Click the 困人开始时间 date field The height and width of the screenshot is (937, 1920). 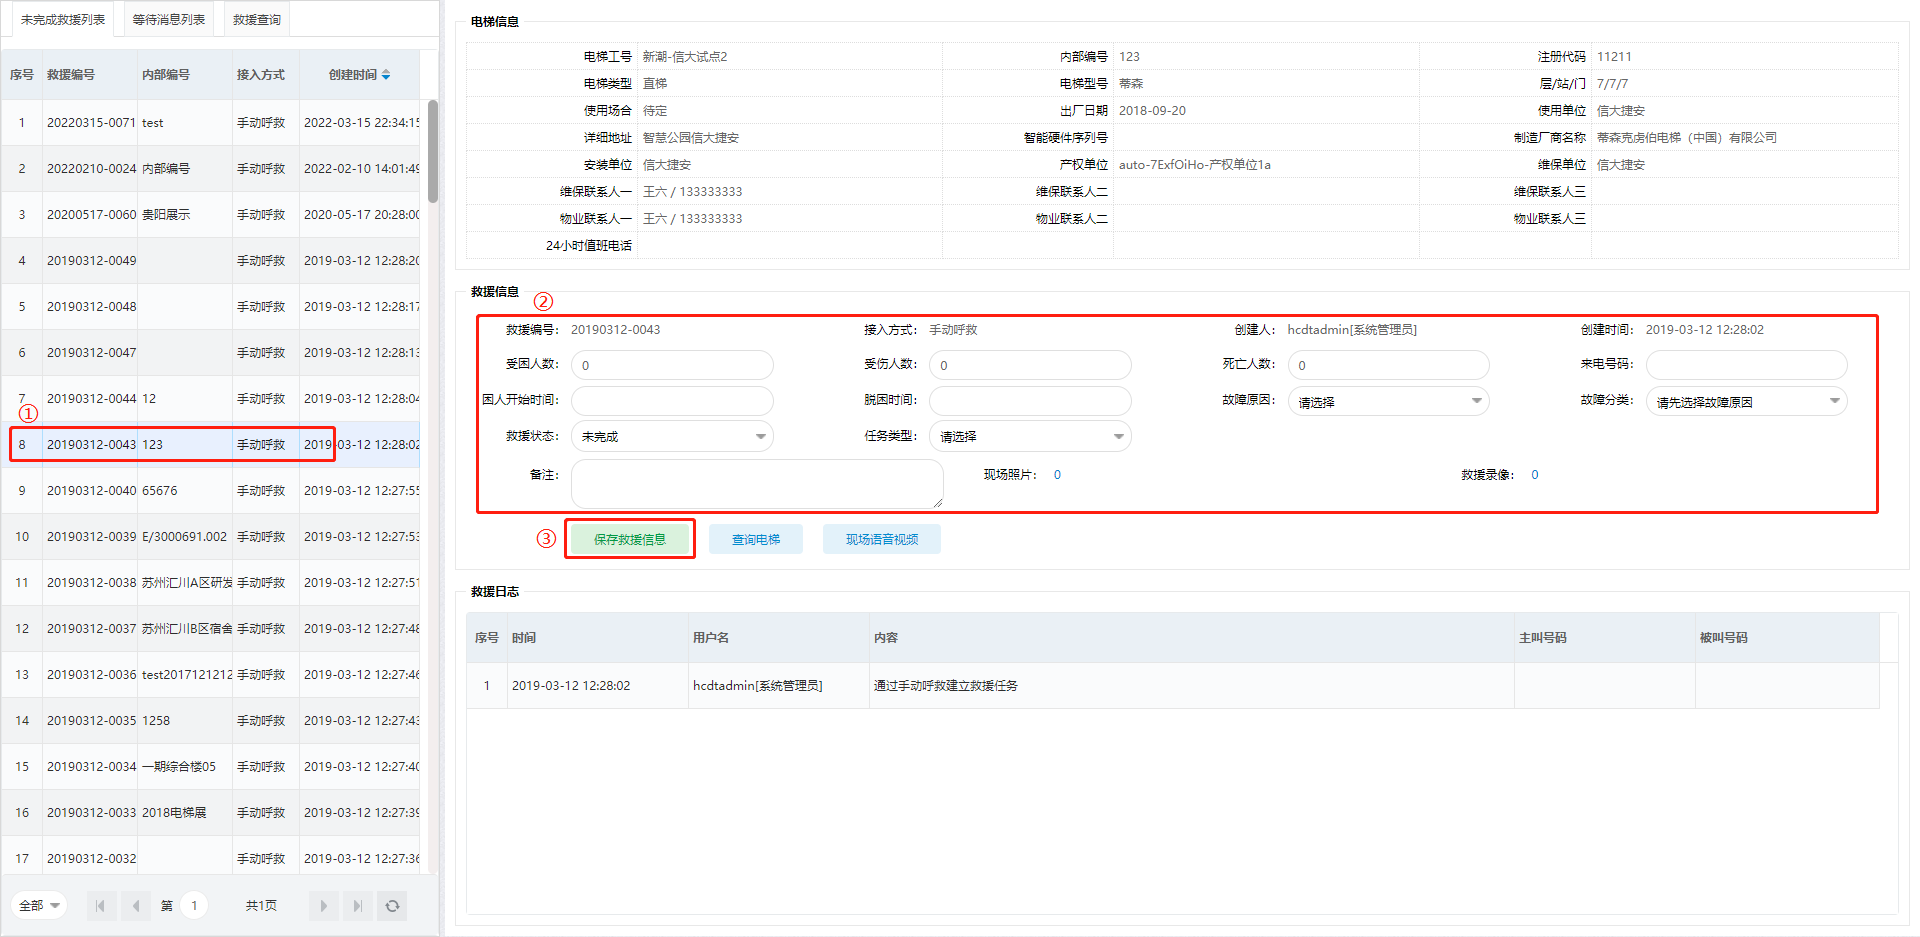672,401
